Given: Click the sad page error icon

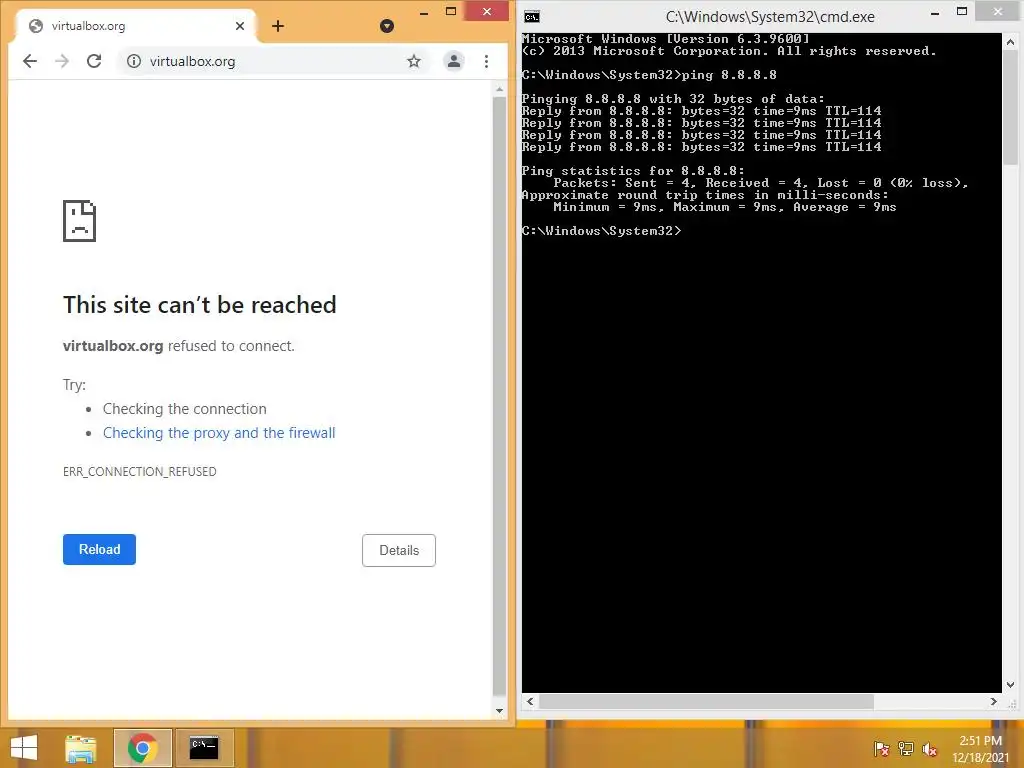Looking at the screenshot, I should [x=80, y=221].
